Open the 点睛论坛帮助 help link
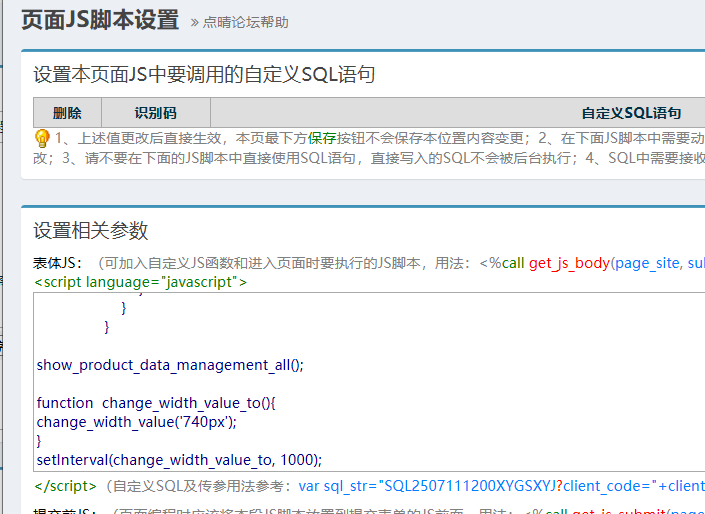Screen dimensions: 705x514 point(245,22)
